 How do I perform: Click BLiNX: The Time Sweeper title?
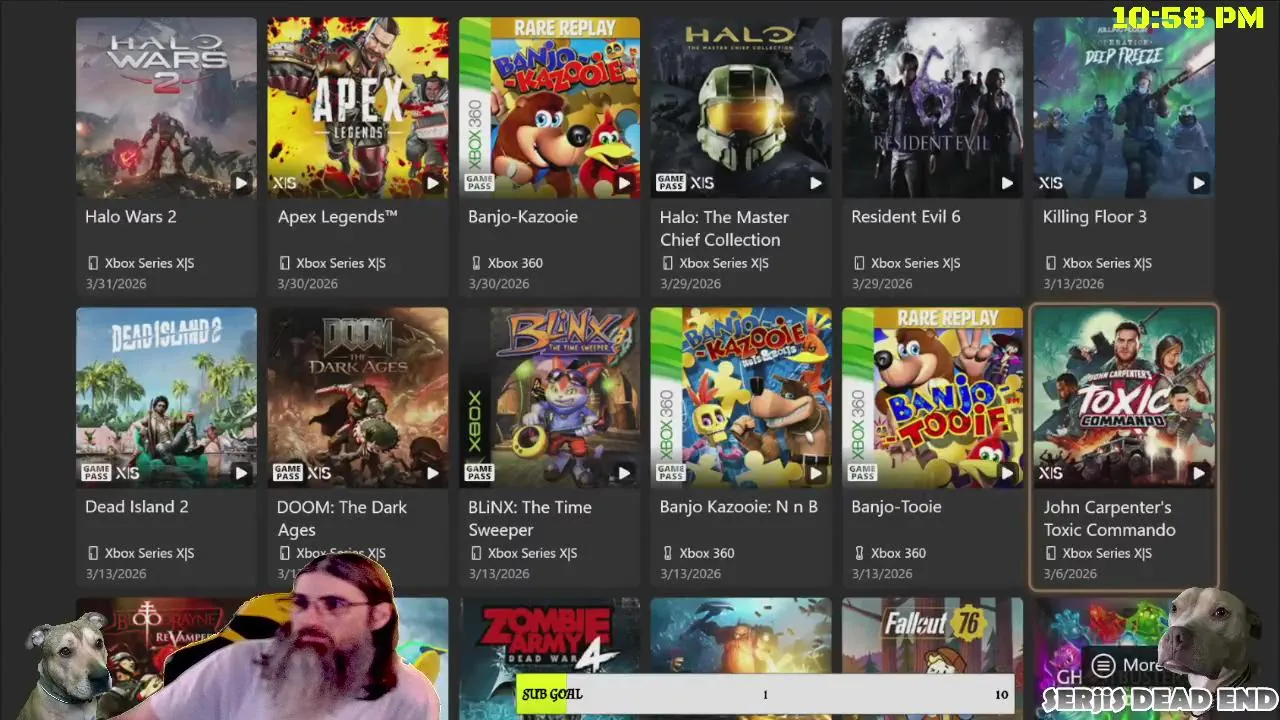[x=530, y=518]
